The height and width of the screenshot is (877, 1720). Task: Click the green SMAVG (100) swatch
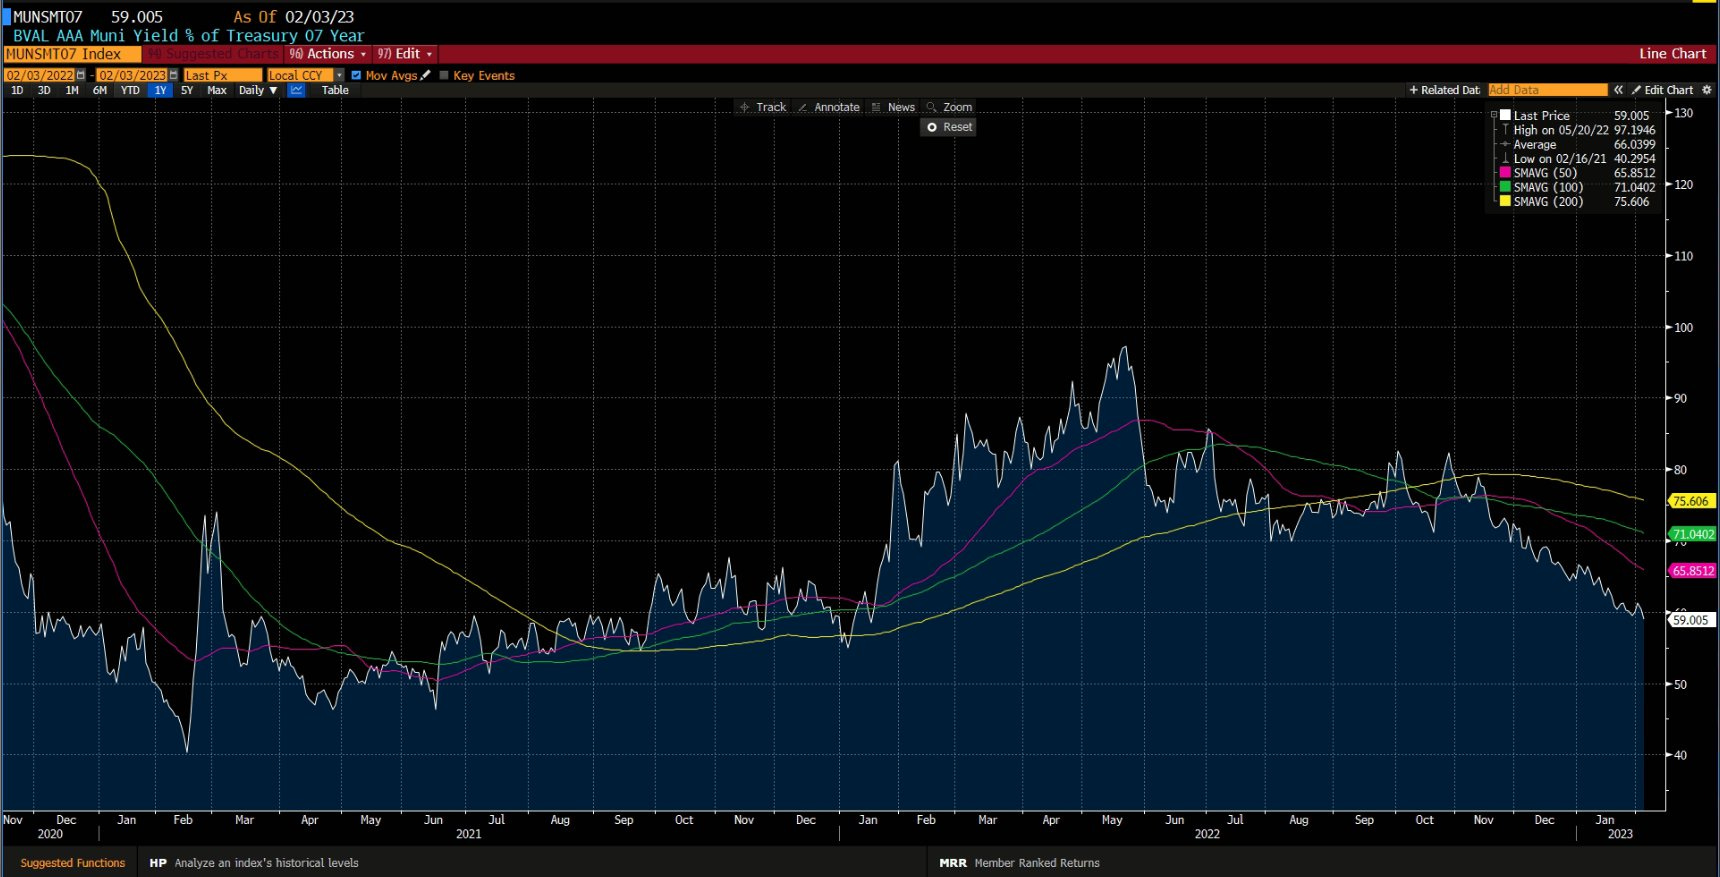pos(1505,187)
